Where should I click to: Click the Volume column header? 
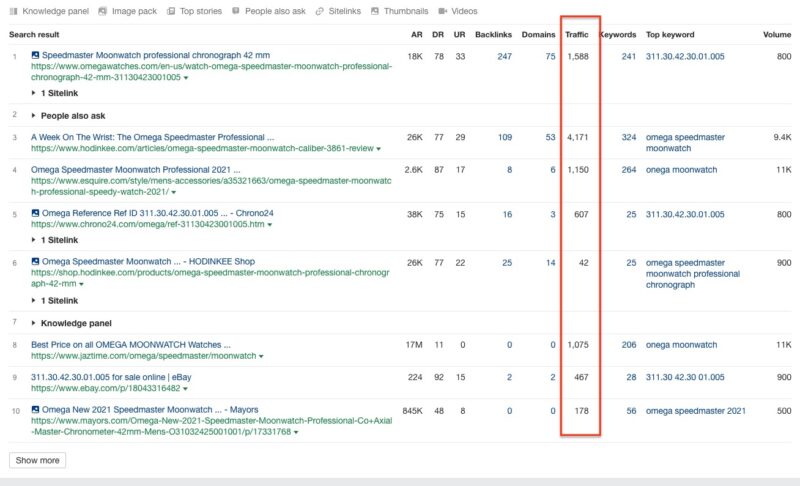(777, 35)
